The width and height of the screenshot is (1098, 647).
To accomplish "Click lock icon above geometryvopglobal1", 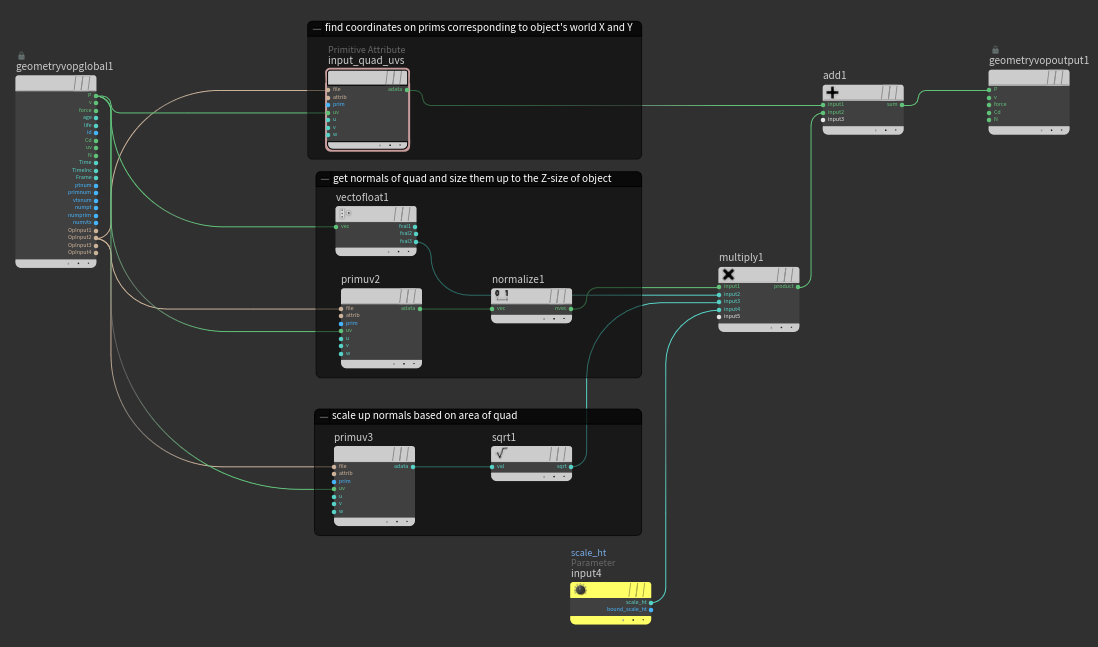I will [x=21, y=56].
